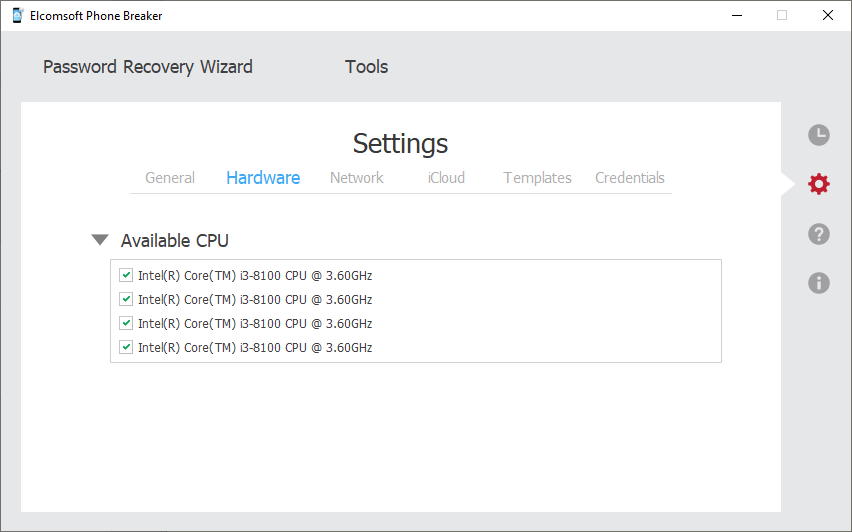Toggle the fourth i3-8100 CPU checkbox
The height and width of the screenshot is (532, 852).
126,347
